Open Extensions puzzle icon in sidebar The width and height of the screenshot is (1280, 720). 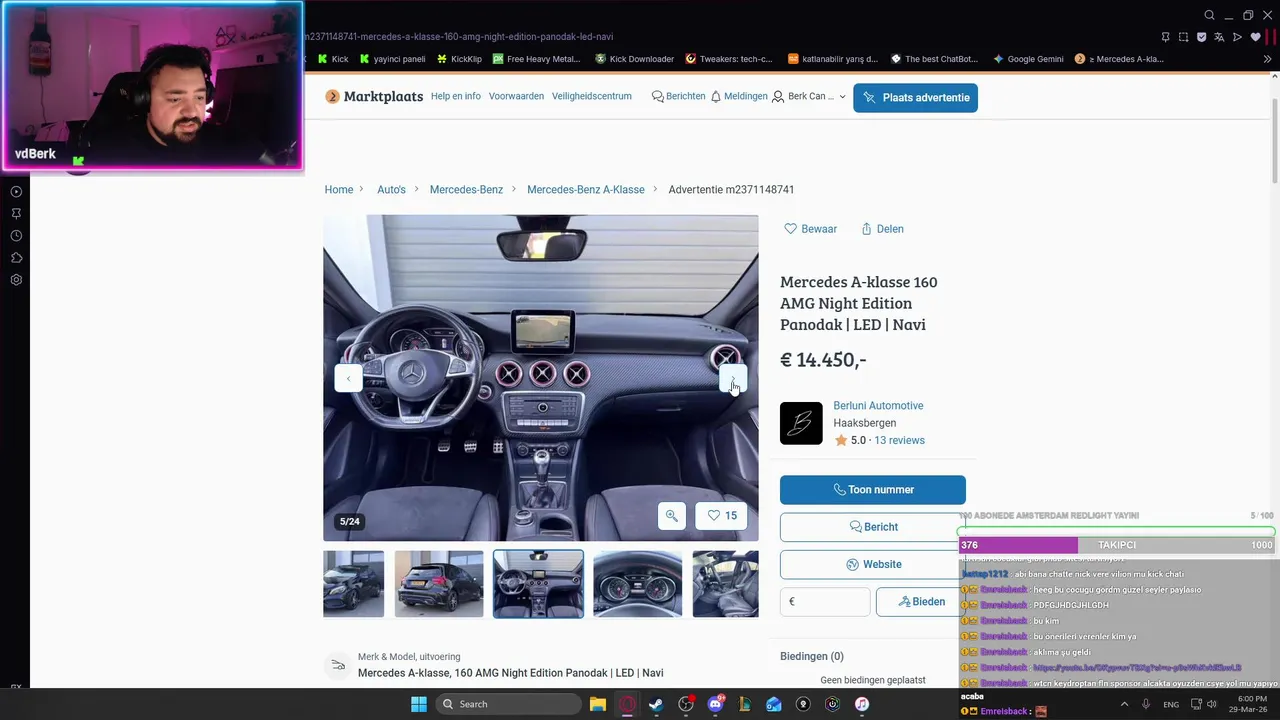[x=16, y=258]
